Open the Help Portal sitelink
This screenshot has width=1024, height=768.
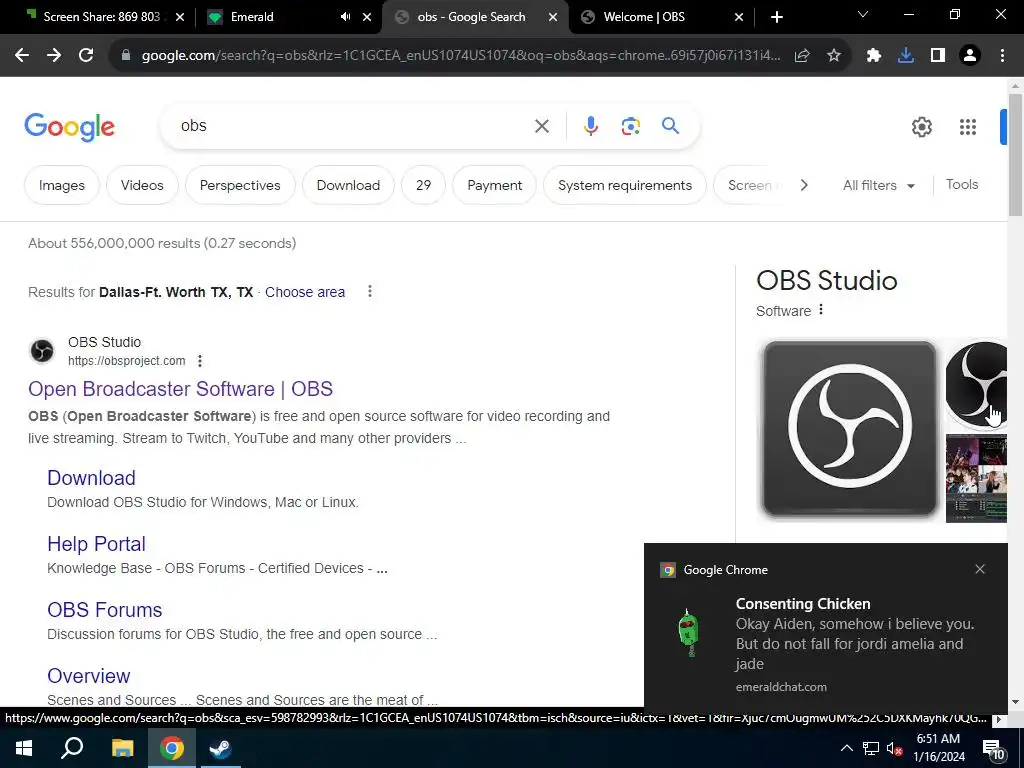(96, 544)
